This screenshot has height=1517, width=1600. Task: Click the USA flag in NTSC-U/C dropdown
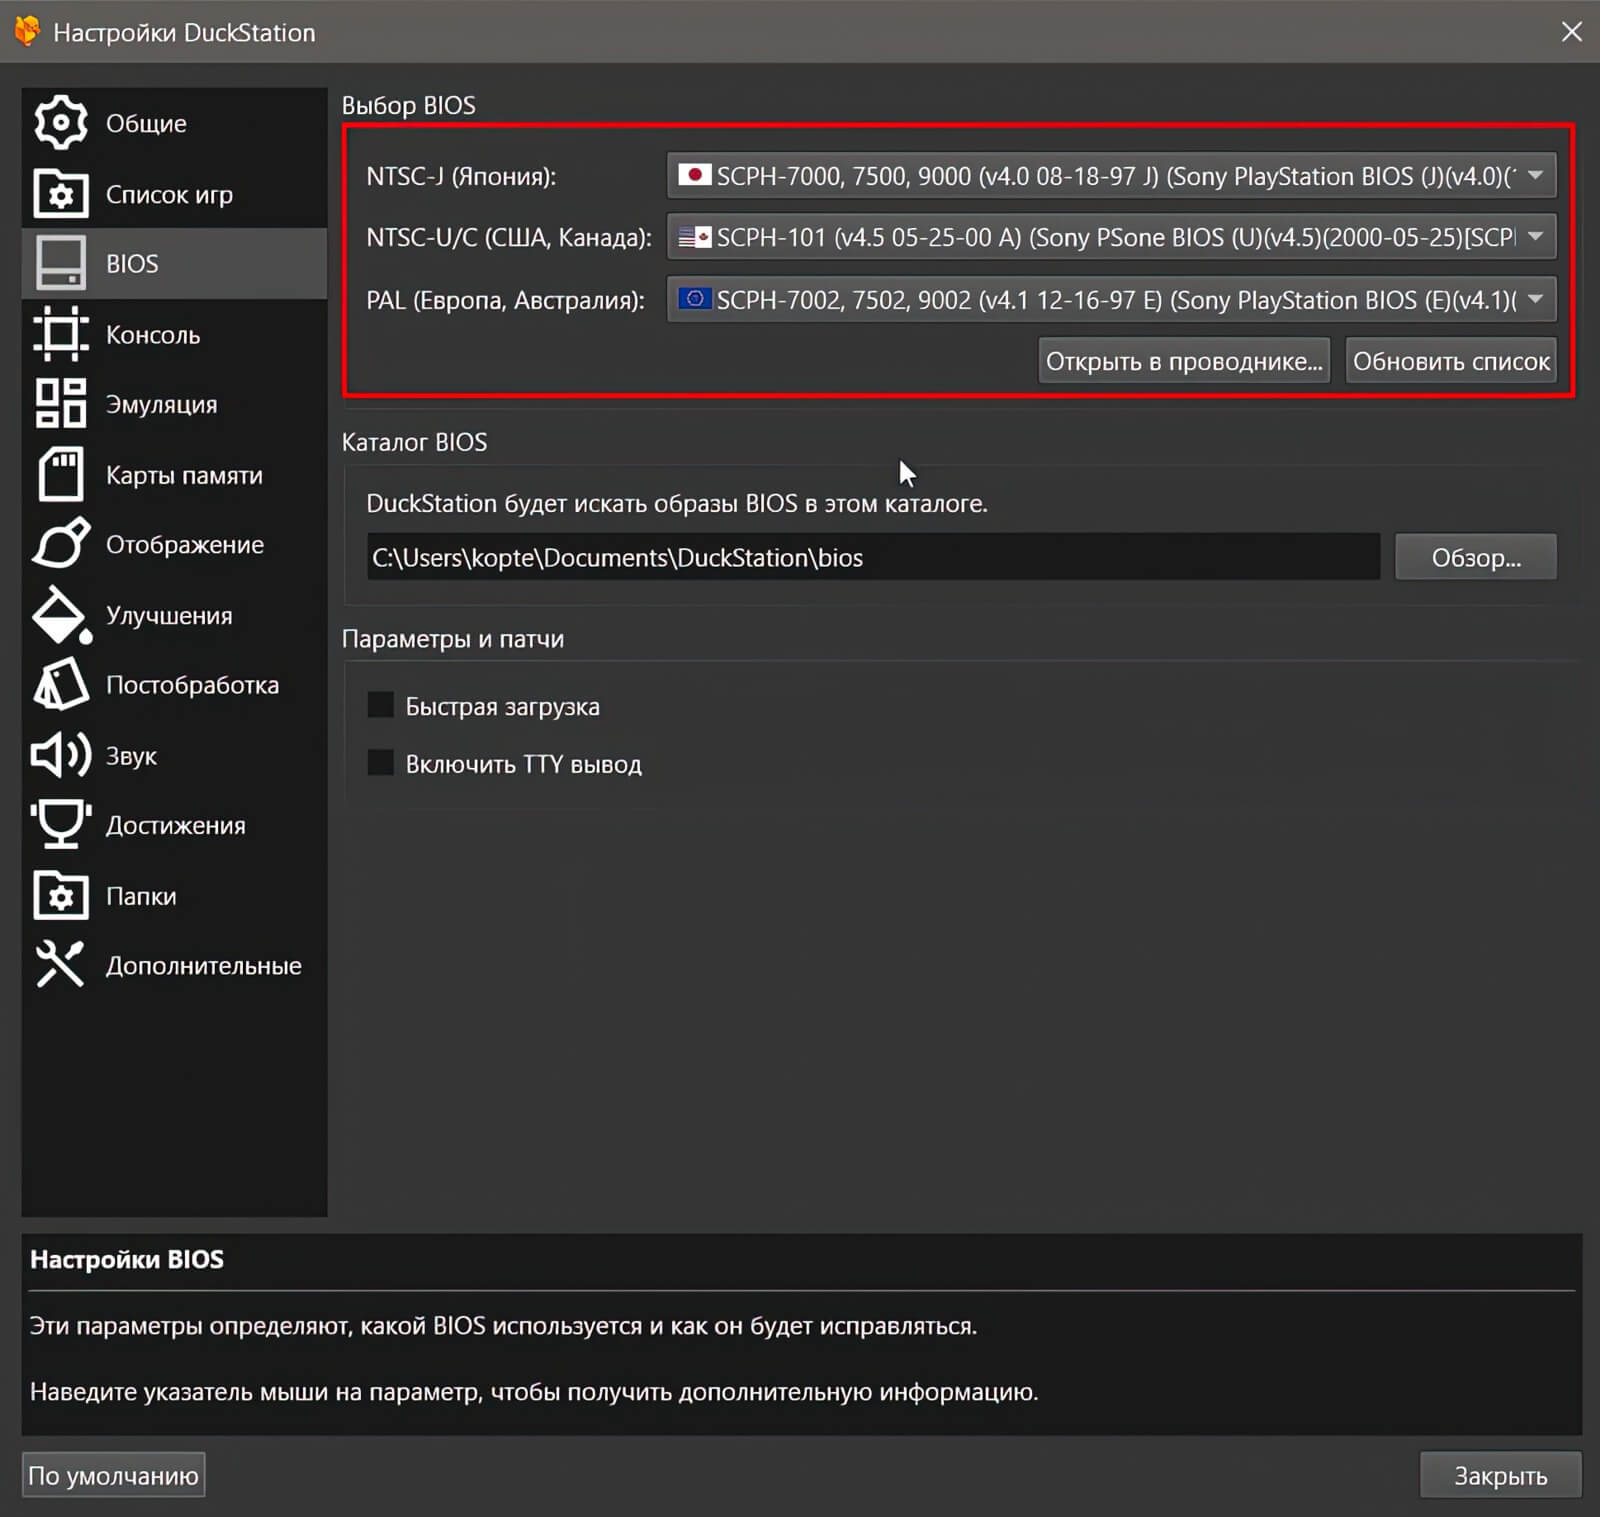click(x=694, y=237)
